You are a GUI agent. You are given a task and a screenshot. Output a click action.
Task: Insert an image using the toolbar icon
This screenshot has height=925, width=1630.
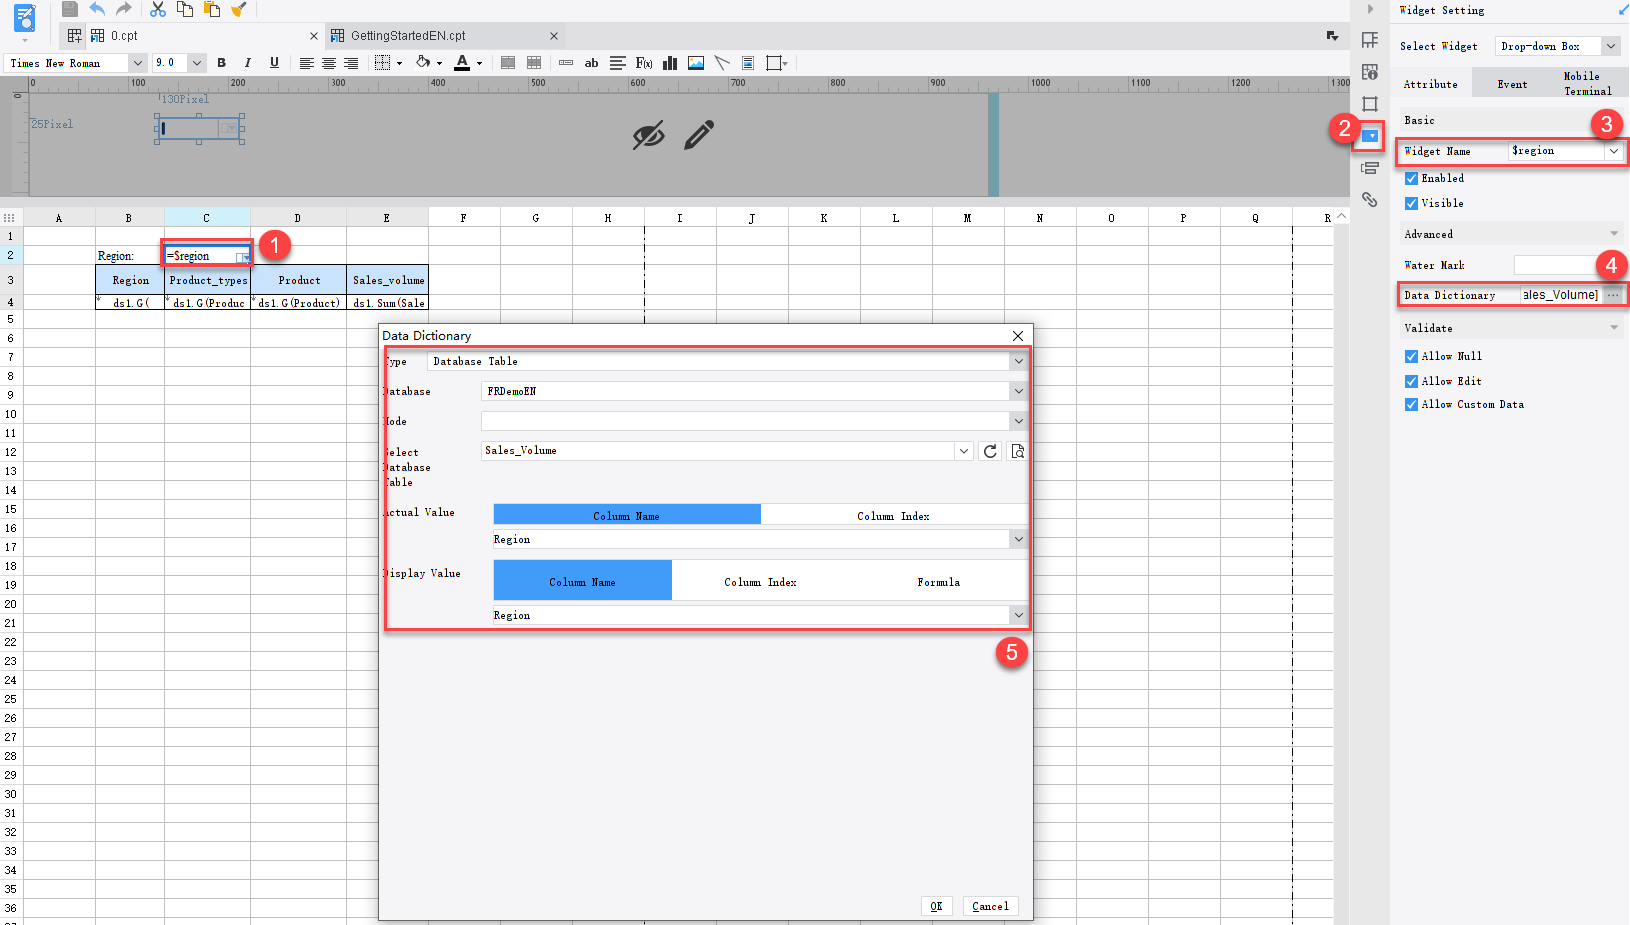pyautogui.click(x=695, y=62)
